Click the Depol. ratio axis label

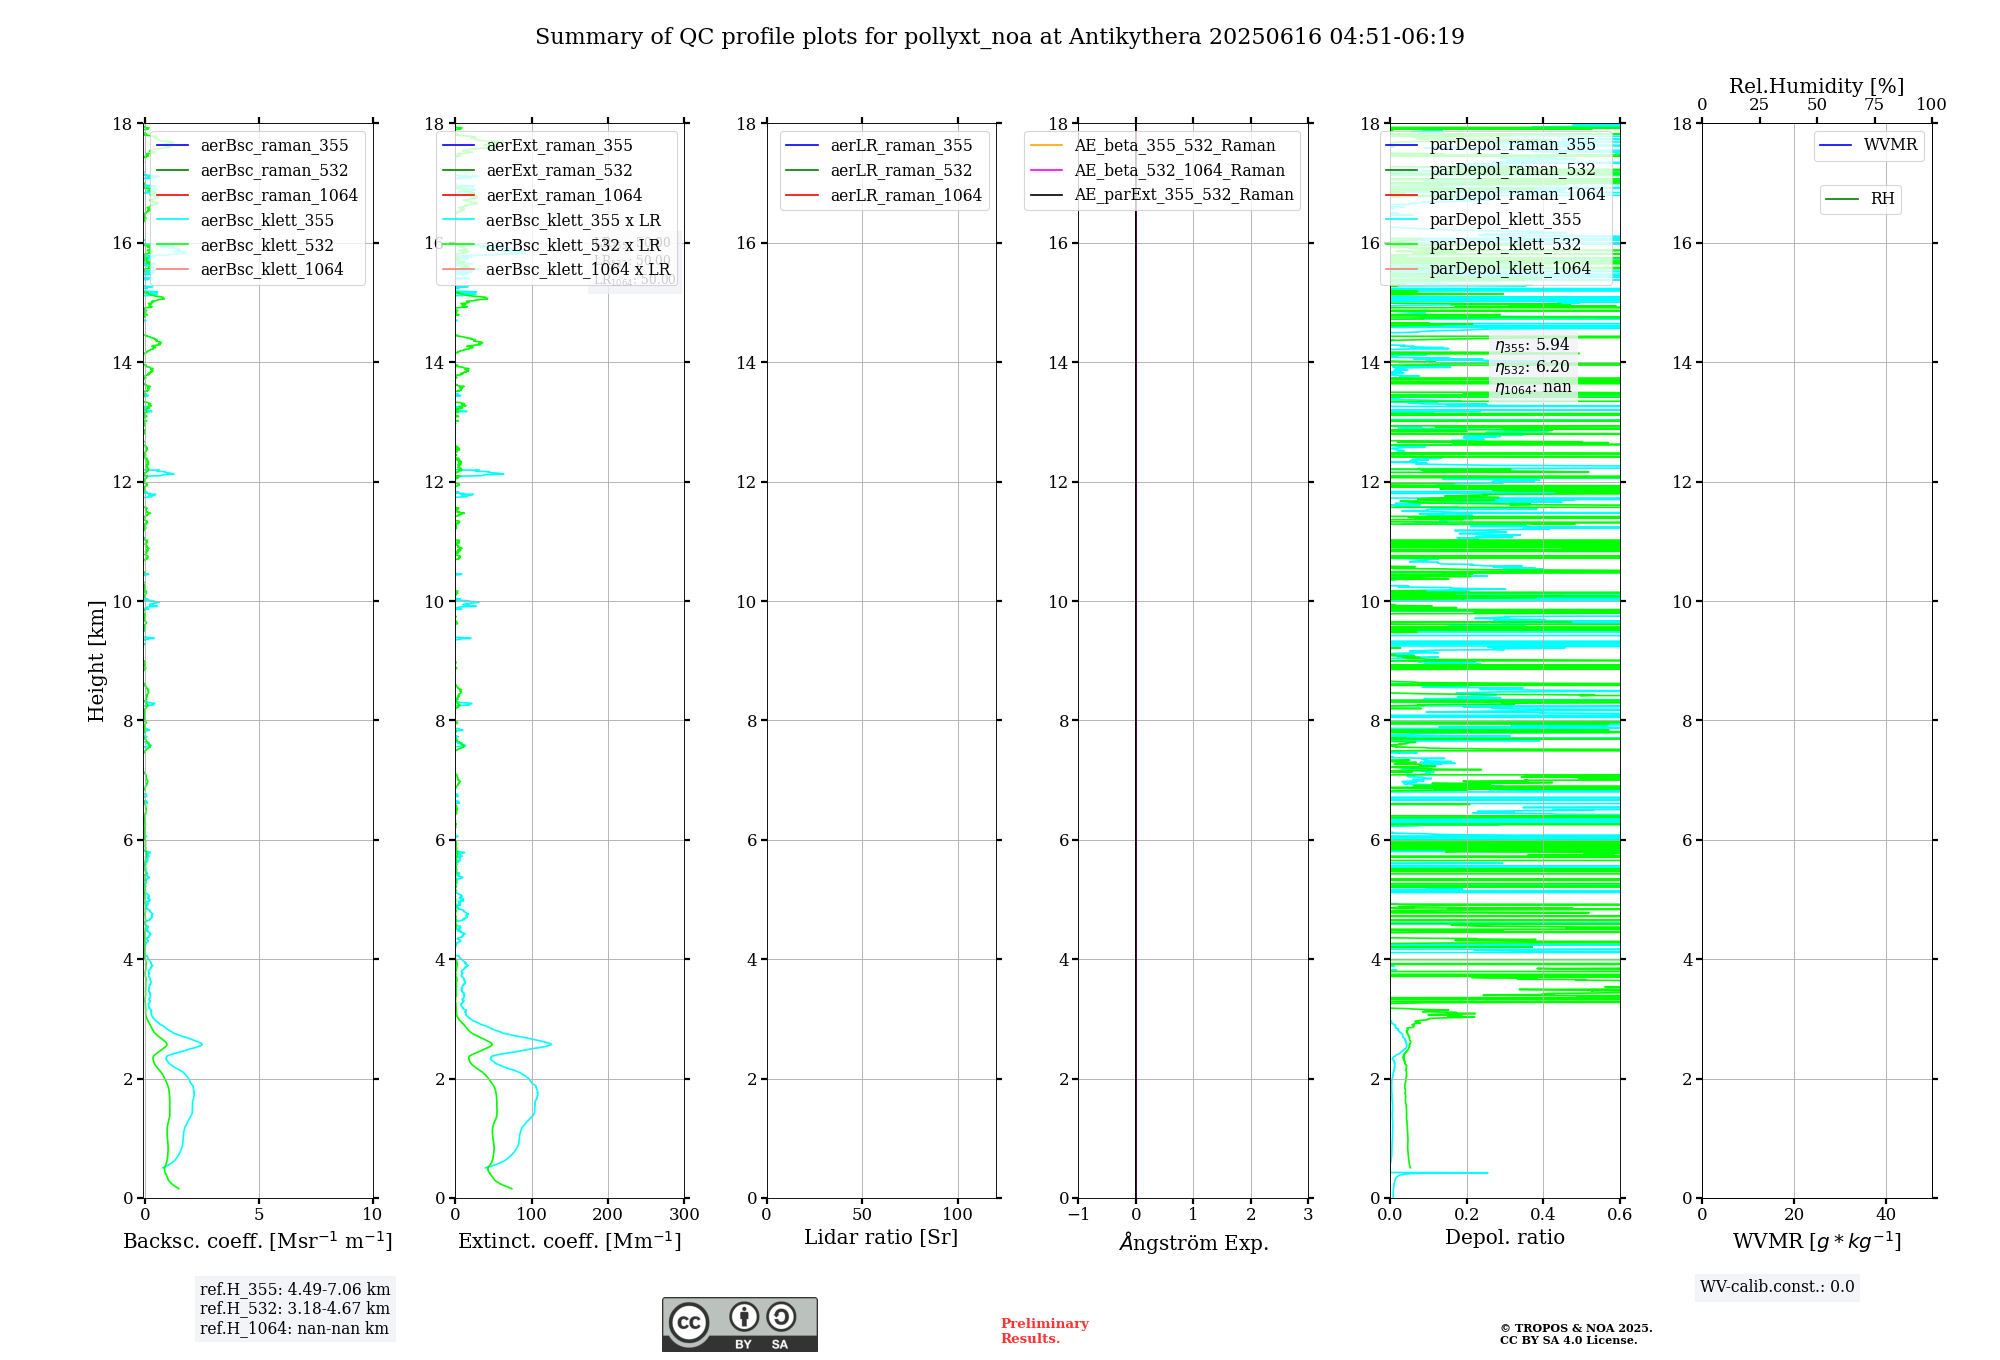pos(1505,1238)
